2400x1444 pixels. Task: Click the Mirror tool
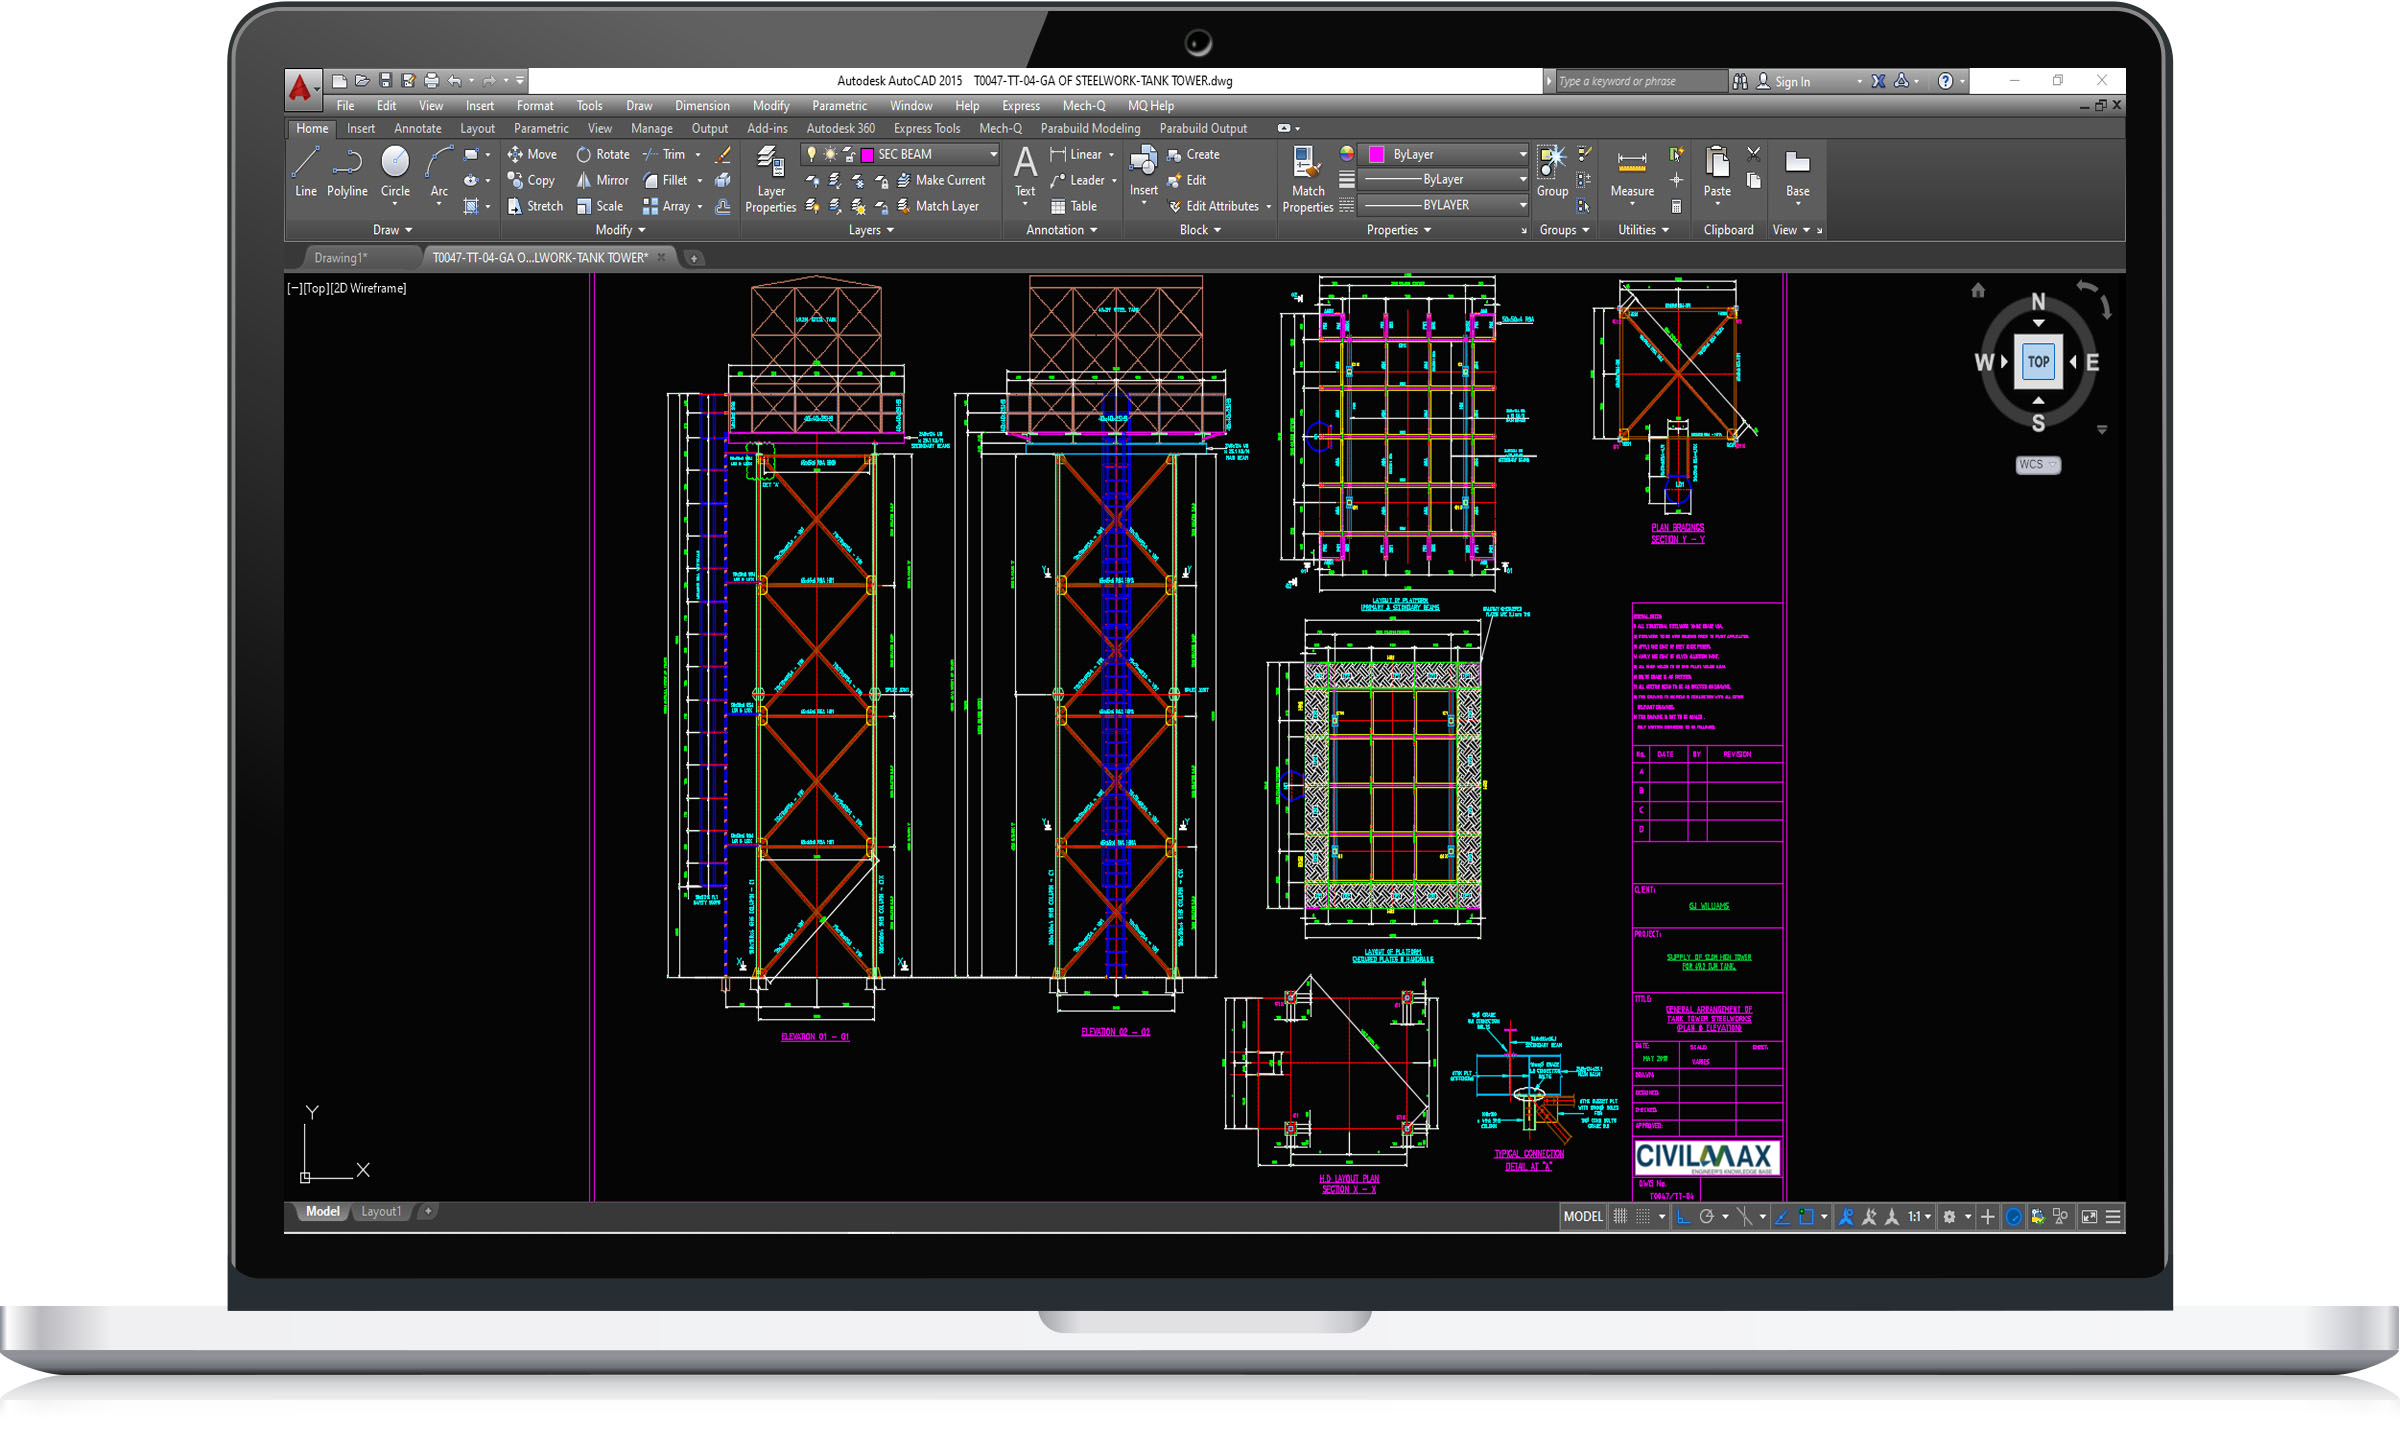[x=602, y=181]
